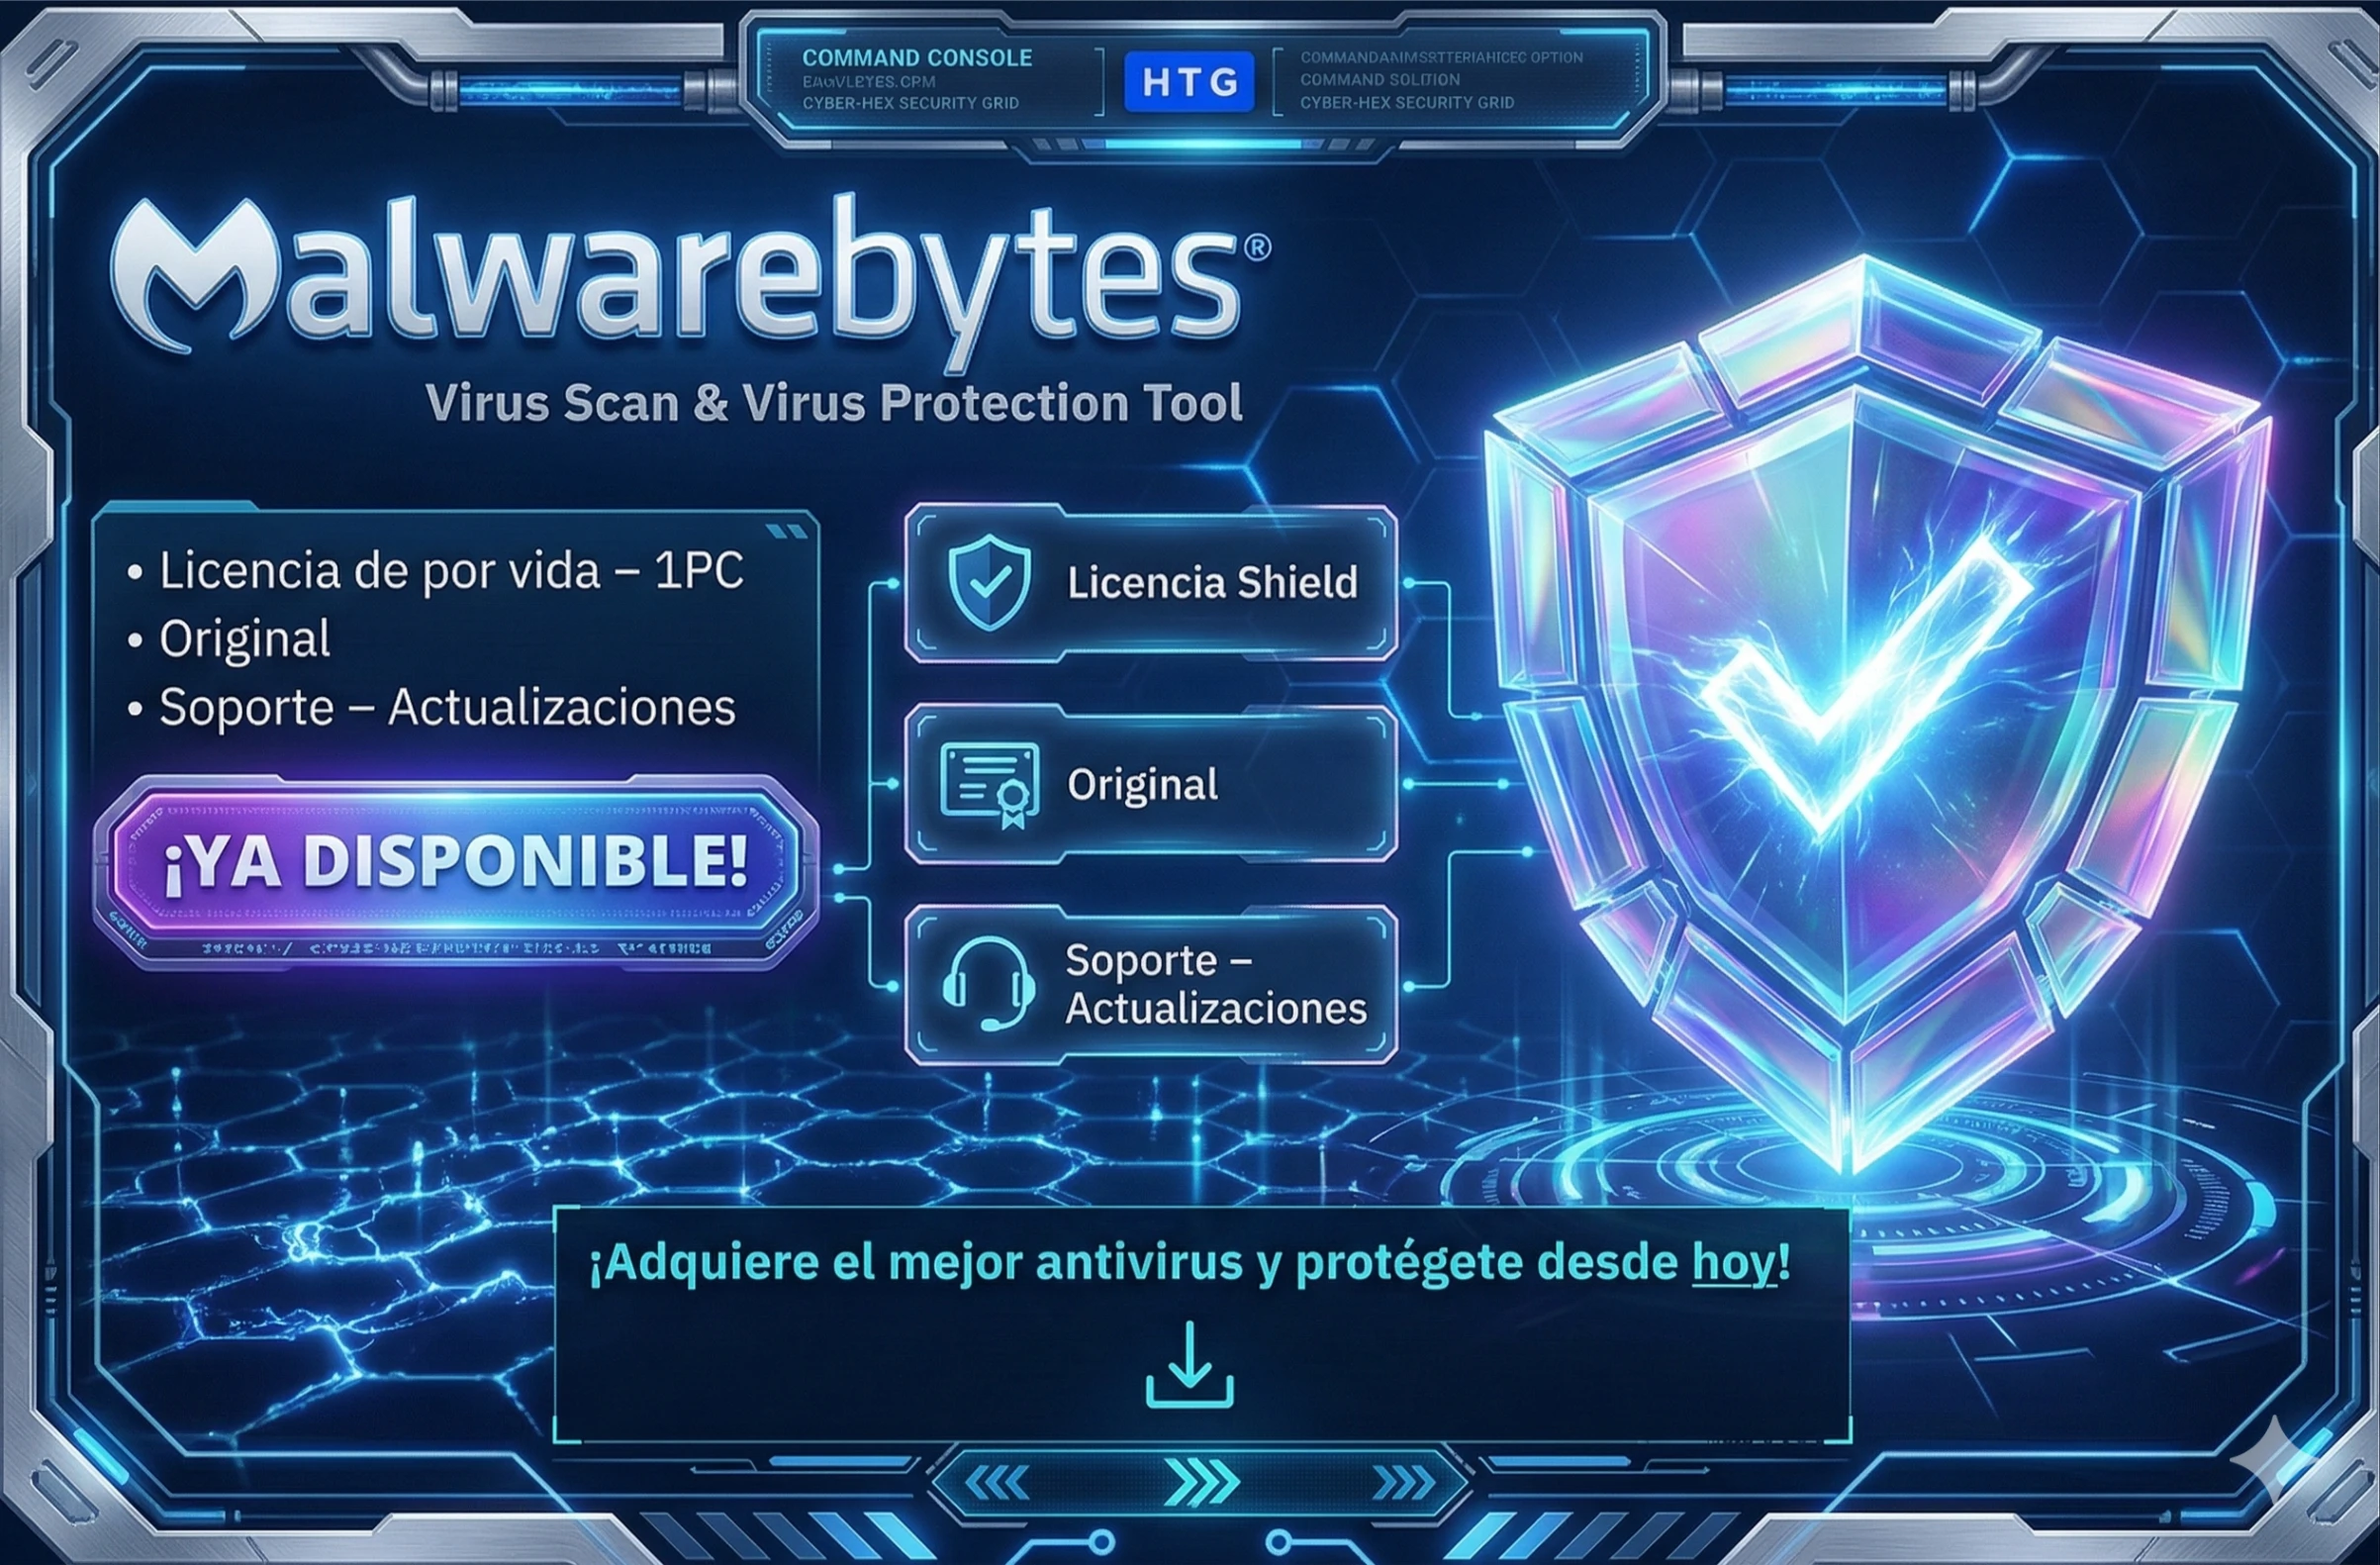Image resolution: width=2380 pixels, height=1565 pixels.
Task: Click the left-pointing triple chevron
Action: pyautogui.click(x=996, y=1483)
